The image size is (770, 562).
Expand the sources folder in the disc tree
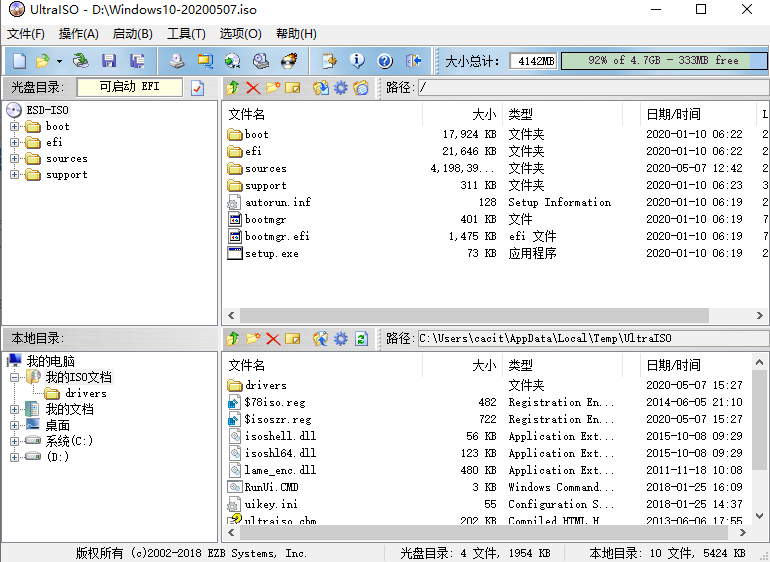(x=14, y=159)
